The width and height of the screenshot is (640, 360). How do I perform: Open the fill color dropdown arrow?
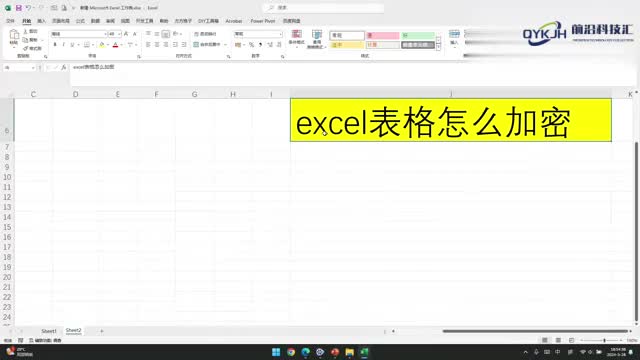click(108, 44)
